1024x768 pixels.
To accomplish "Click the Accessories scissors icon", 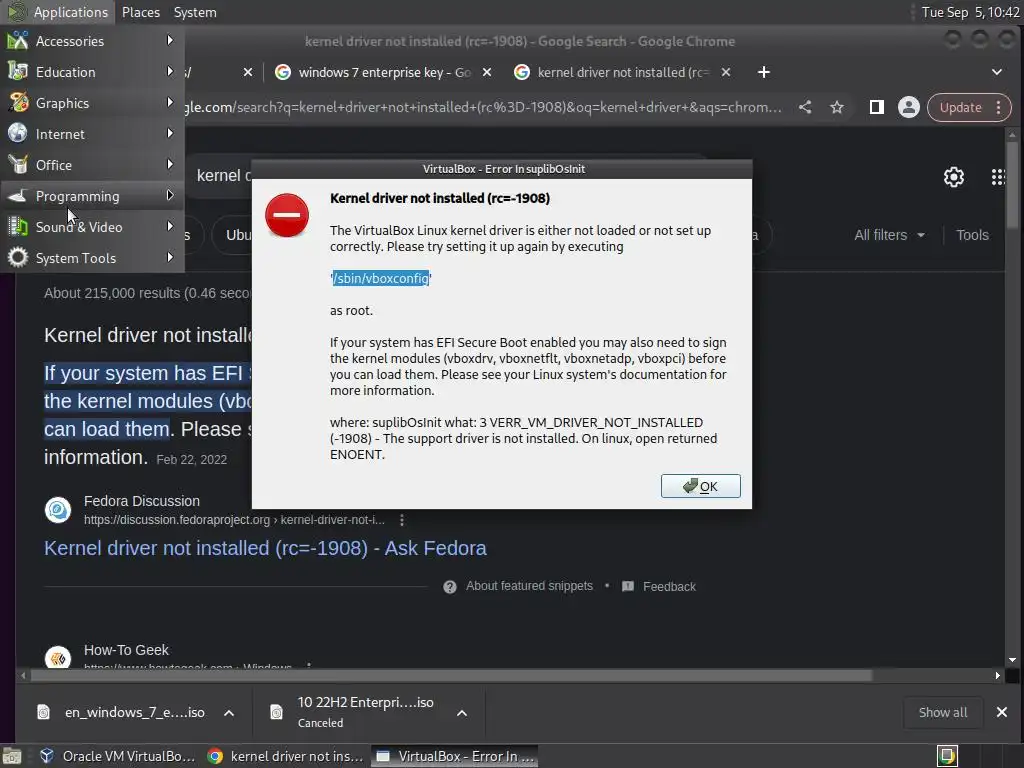I will point(18,40).
